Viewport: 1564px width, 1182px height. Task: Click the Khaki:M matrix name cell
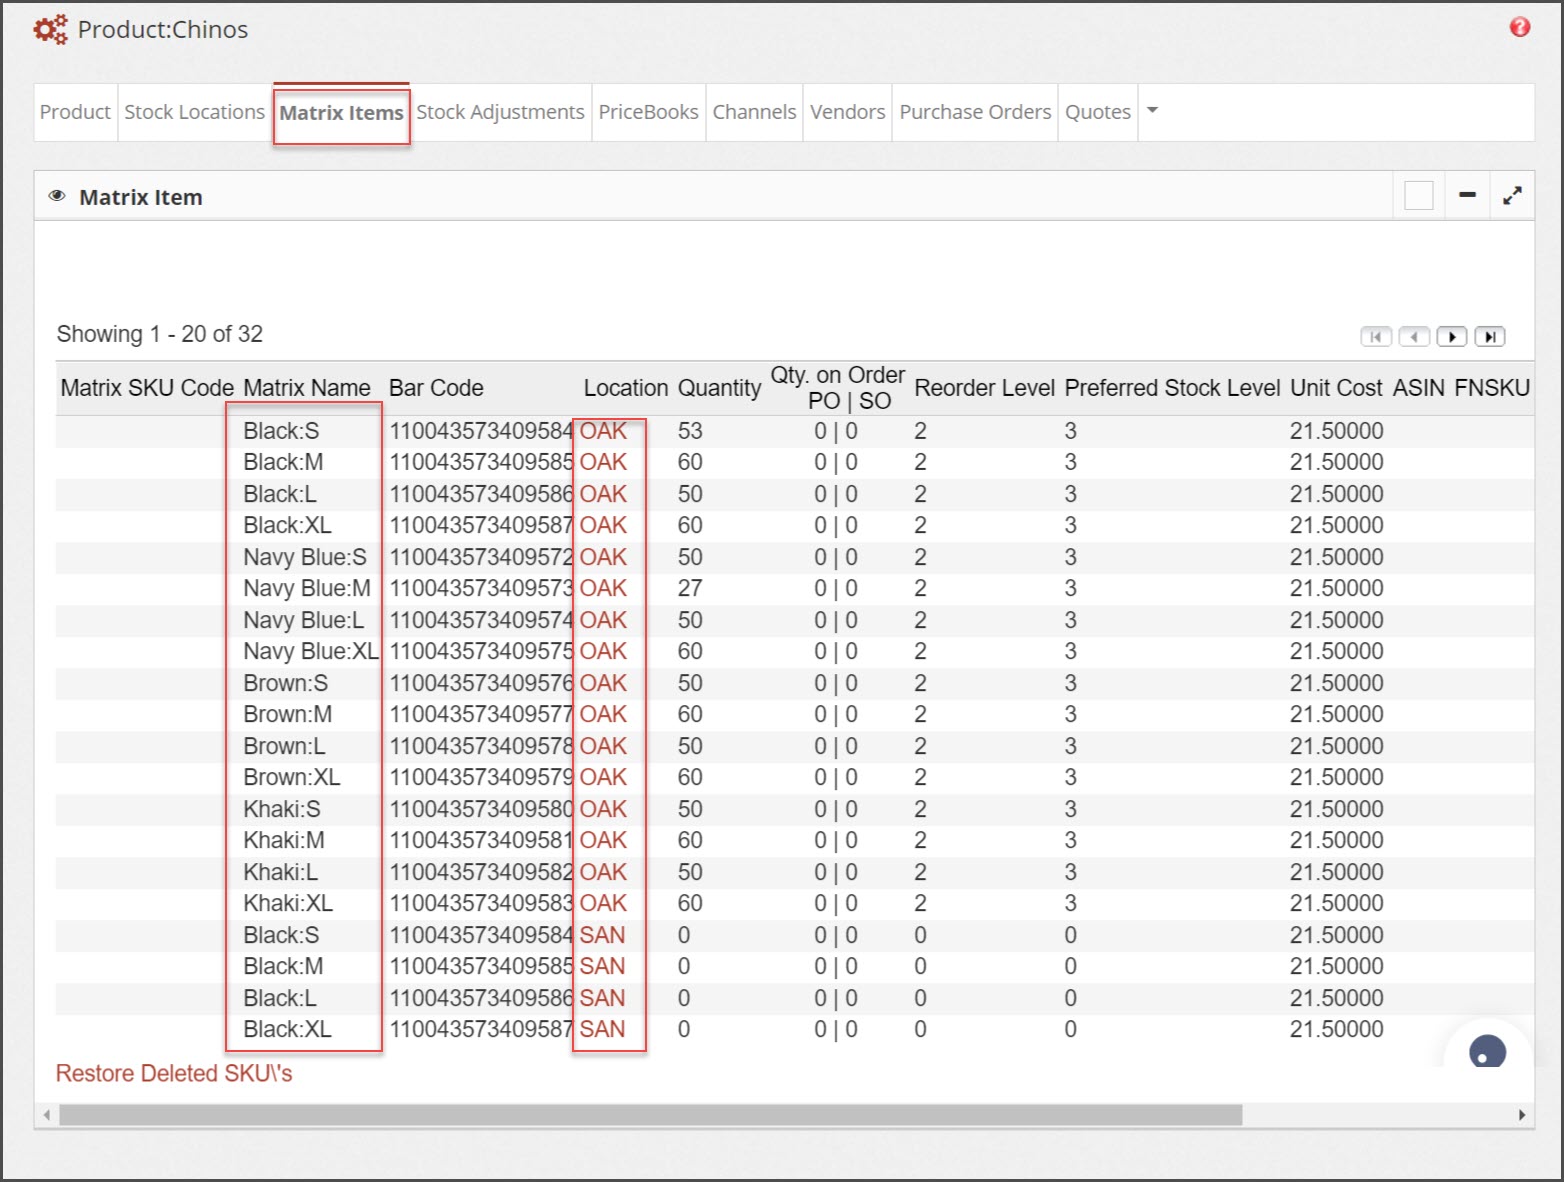click(x=284, y=840)
